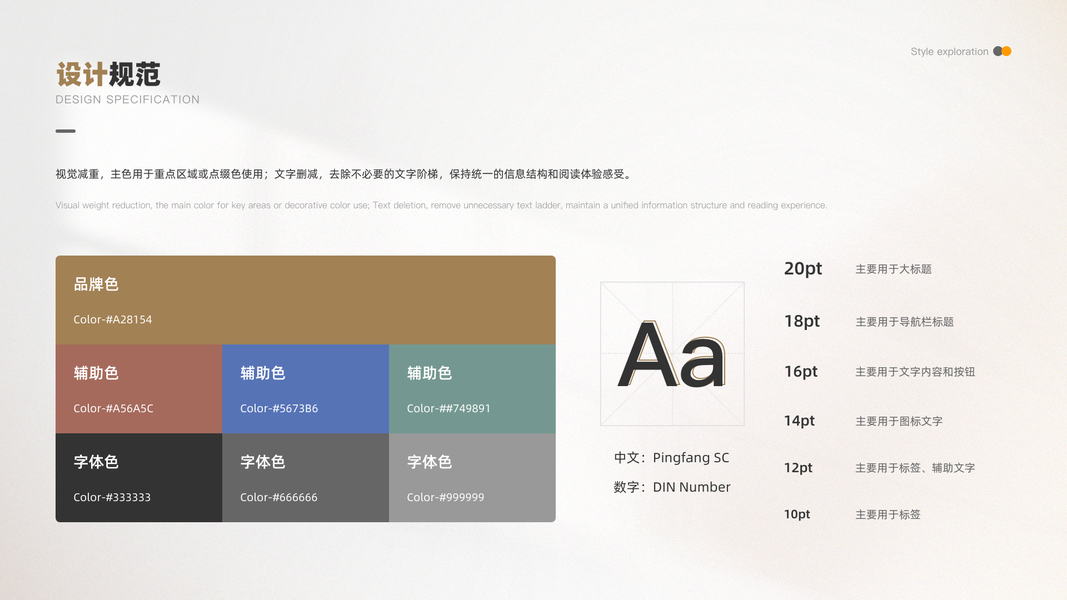
Task: Click the 数字: DIN Number font line
Action: pyautogui.click(x=672, y=487)
